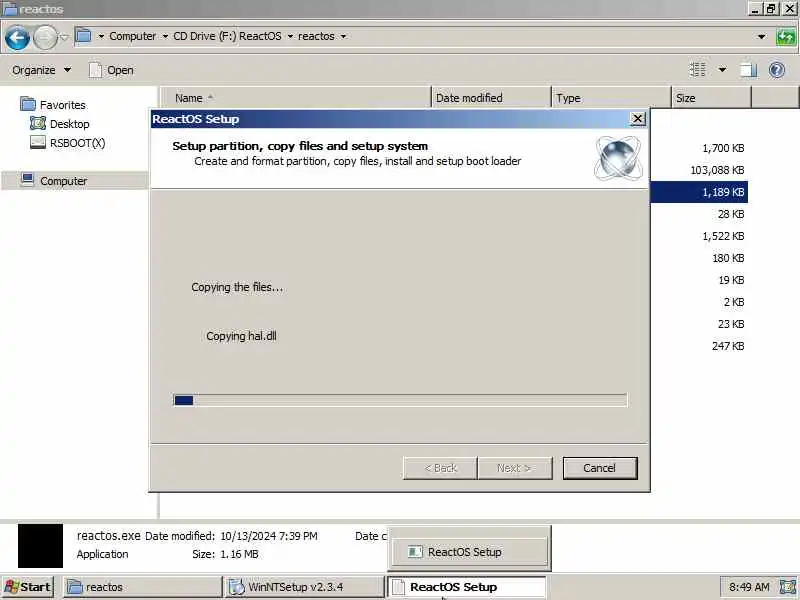The width and height of the screenshot is (800, 600).
Task: Click the disabled Next button in setup
Action: tap(514, 468)
